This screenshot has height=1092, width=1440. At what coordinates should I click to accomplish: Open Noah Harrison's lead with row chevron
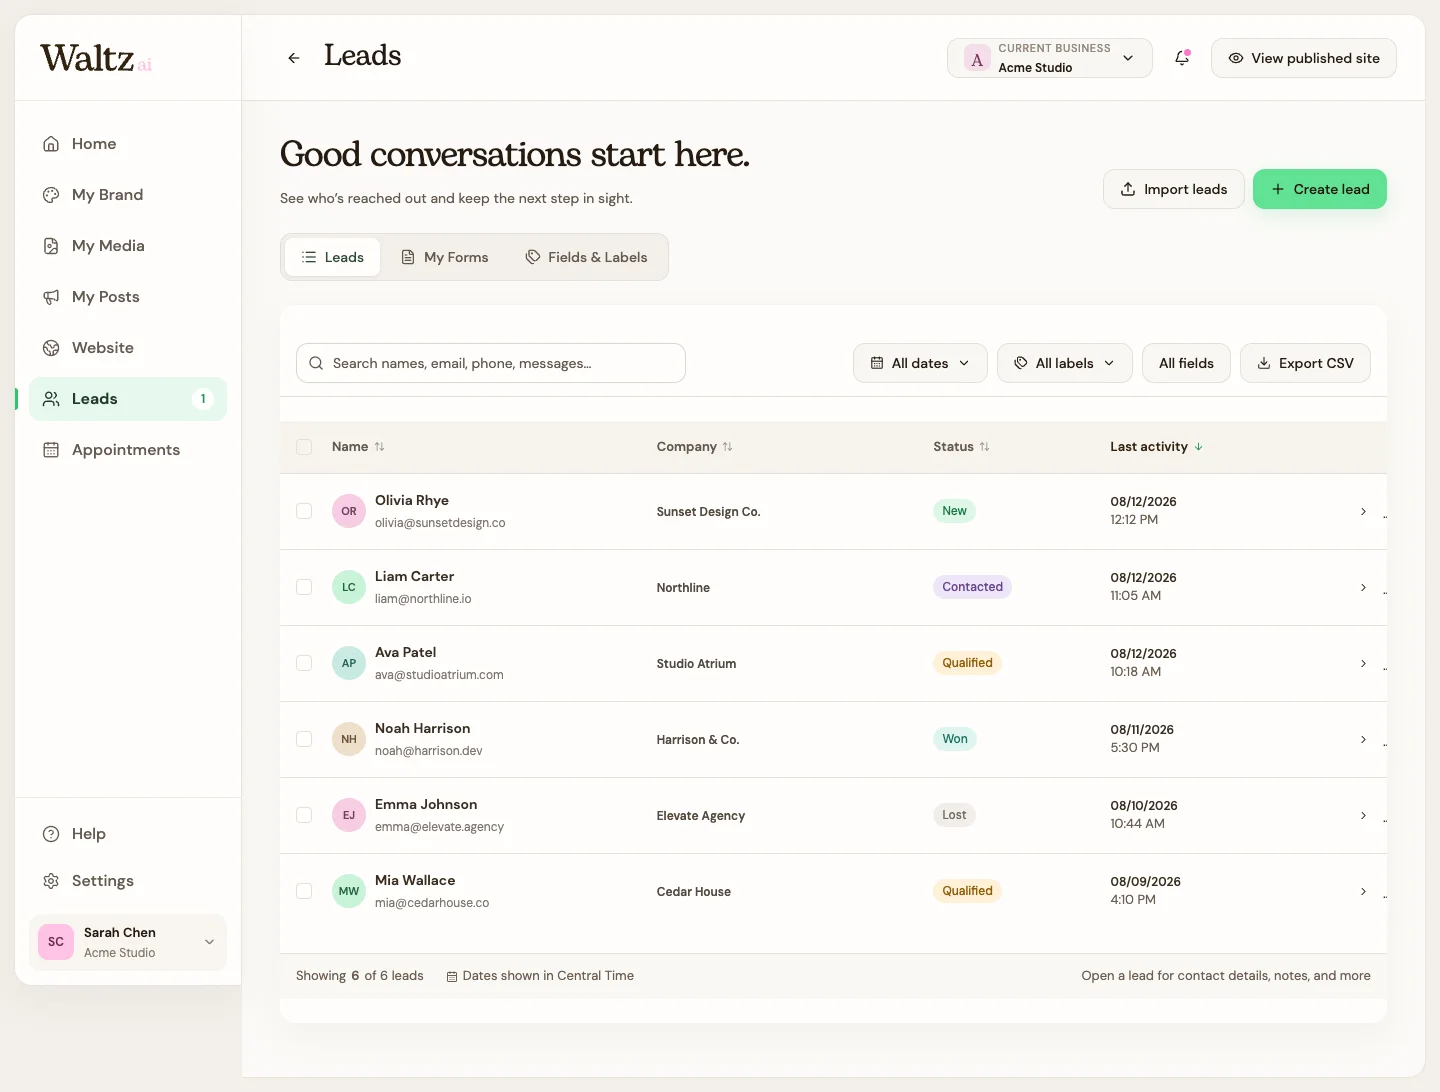coord(1363,739)
